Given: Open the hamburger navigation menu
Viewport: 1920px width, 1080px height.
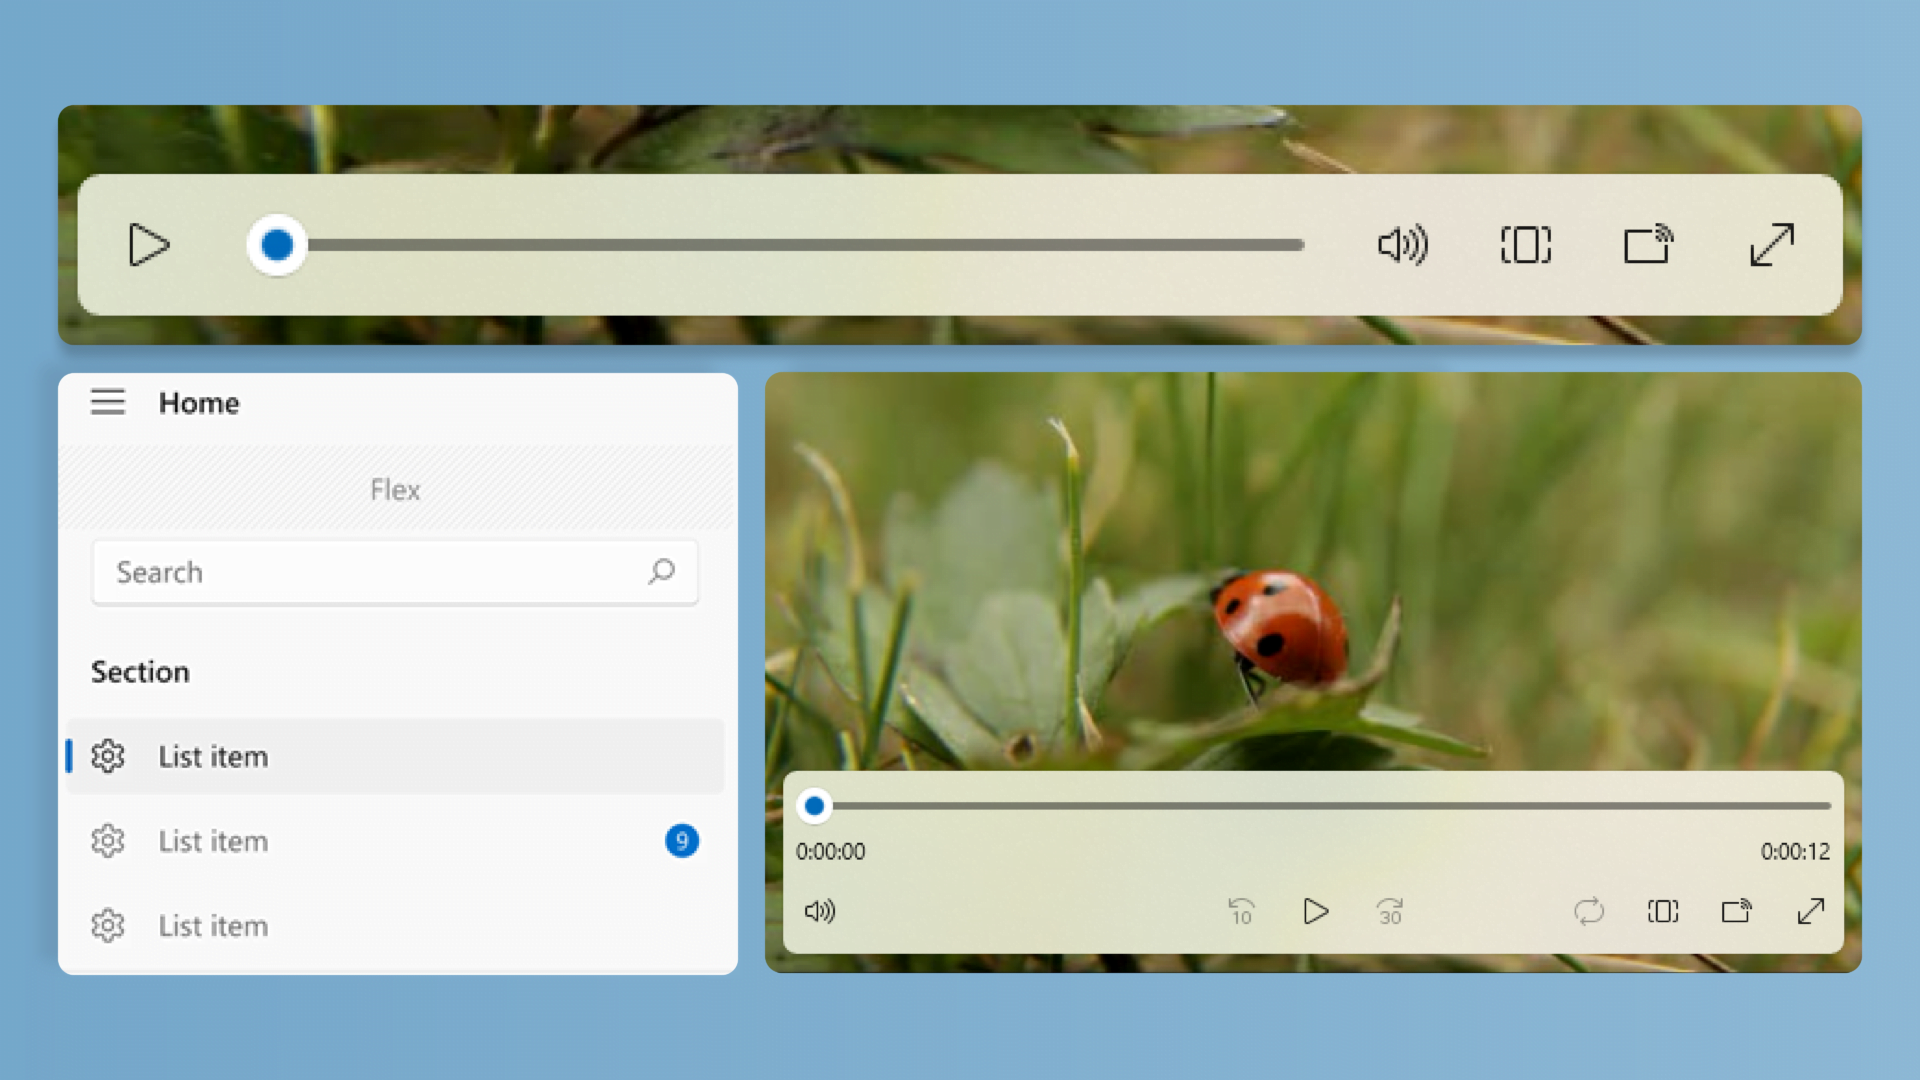Looking at the screenshot, I should tap(108, 402).
